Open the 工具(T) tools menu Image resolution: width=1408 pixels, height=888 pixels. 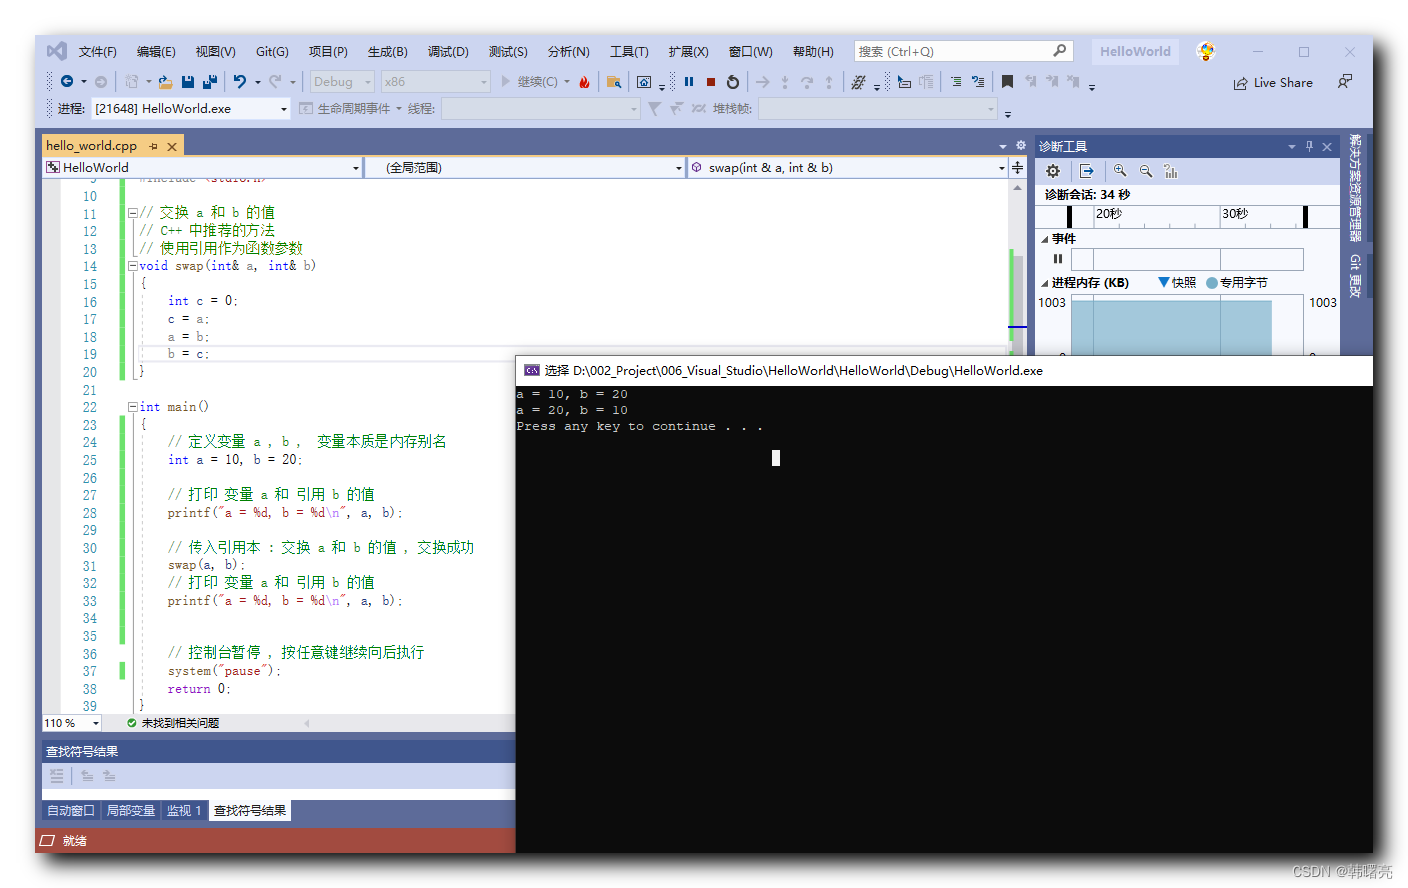(x=629, y=51)
